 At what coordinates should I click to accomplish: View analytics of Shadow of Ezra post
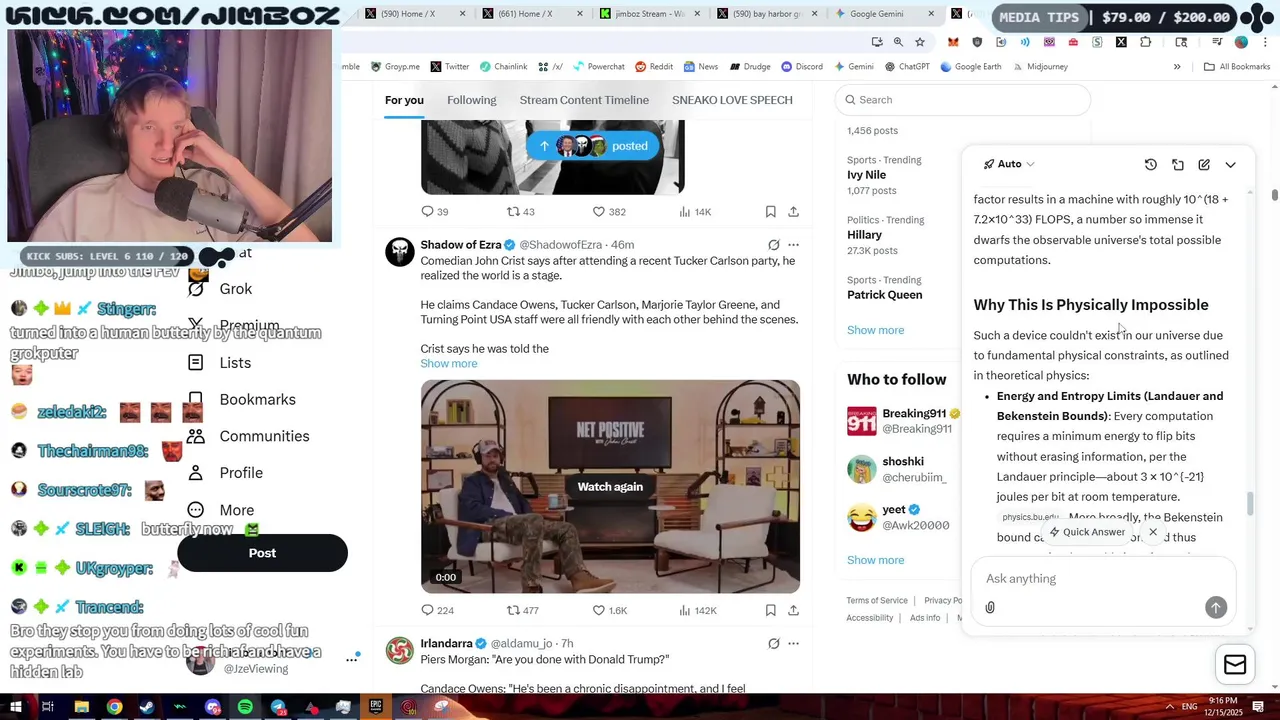(697, 610)
